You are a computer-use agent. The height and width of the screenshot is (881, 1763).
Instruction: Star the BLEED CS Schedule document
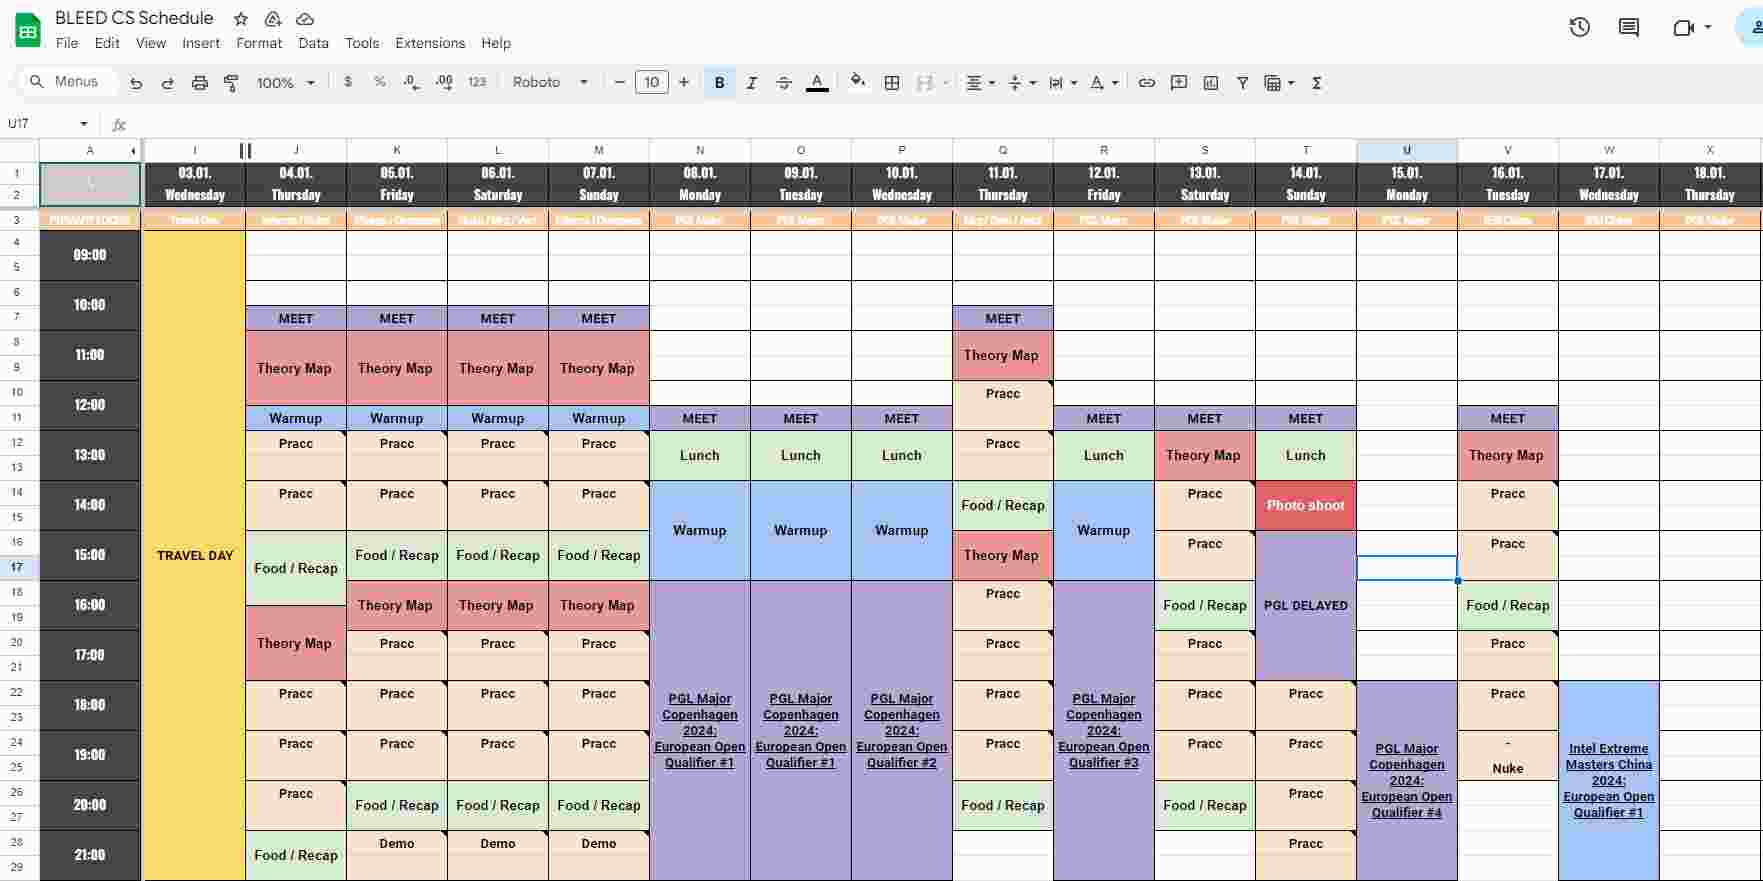point(241,19)
